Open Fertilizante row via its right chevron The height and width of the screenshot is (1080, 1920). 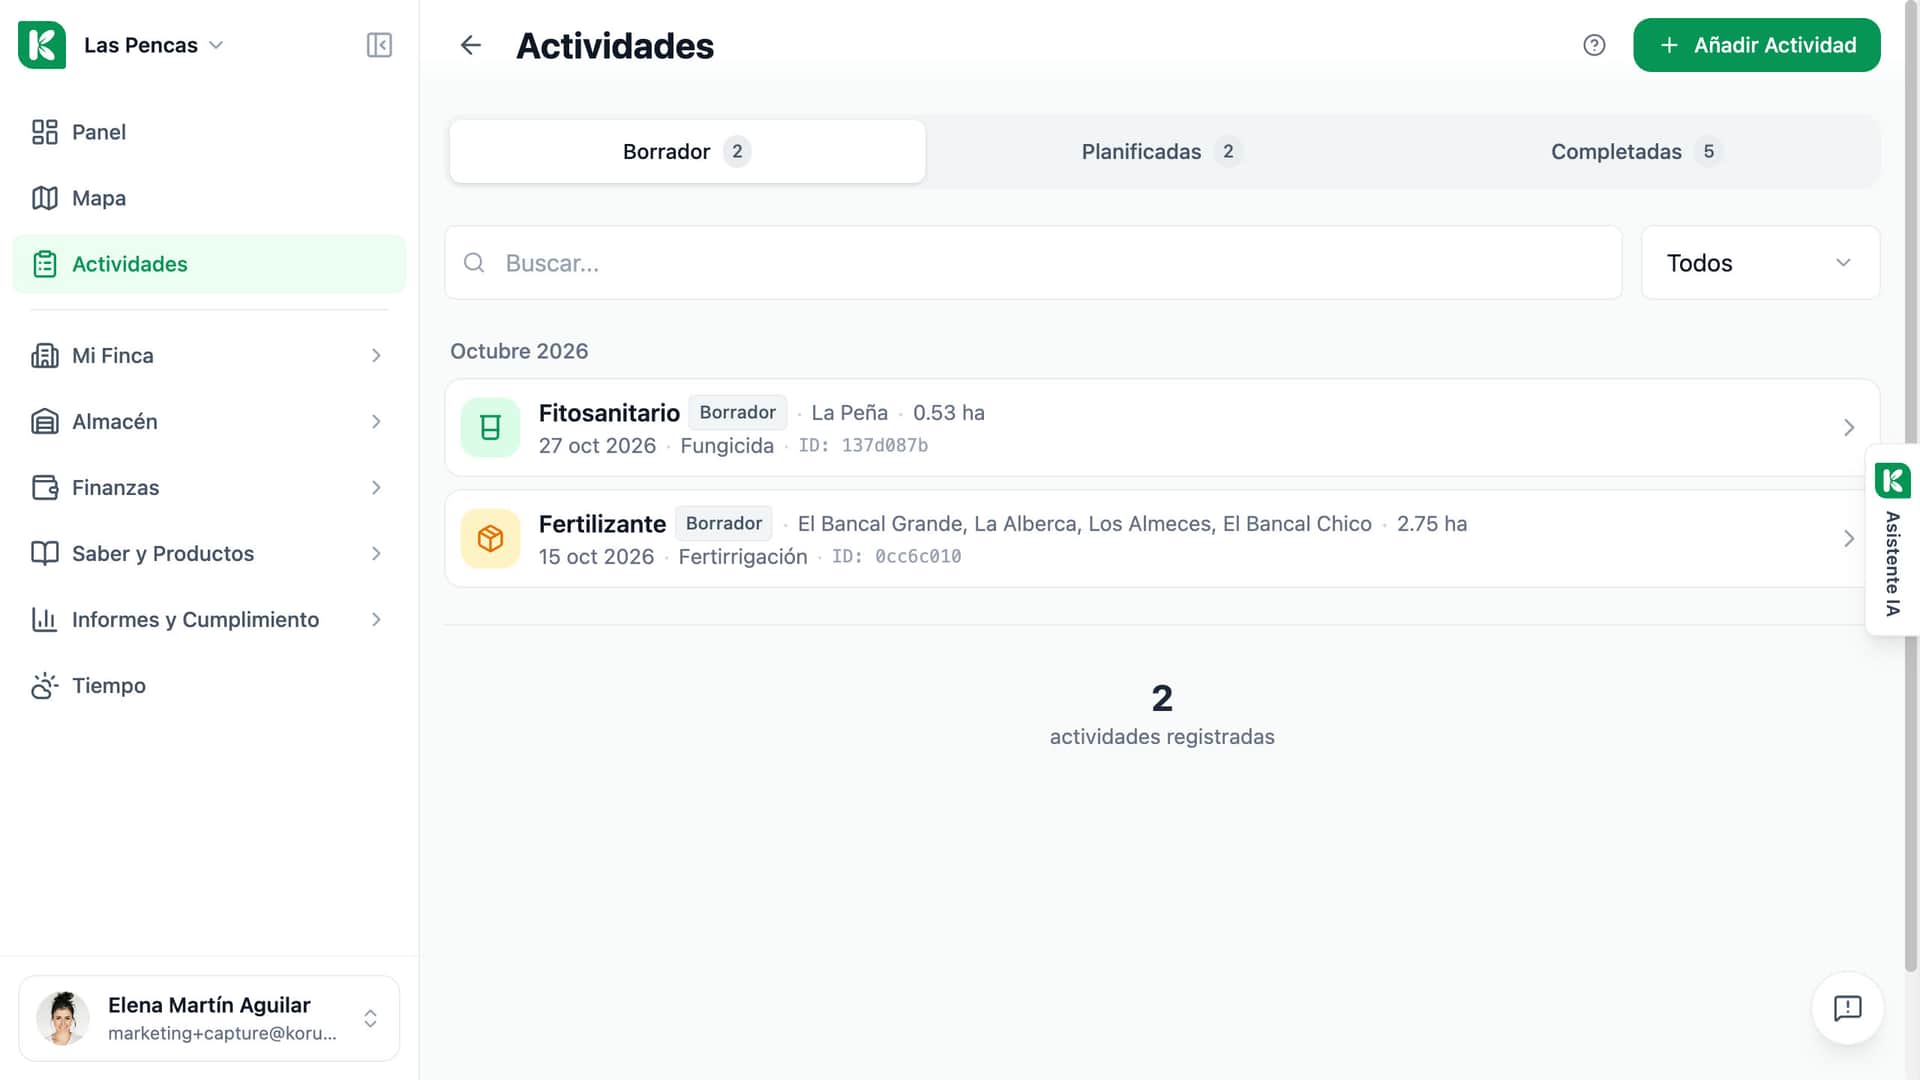click(1848, 539)
